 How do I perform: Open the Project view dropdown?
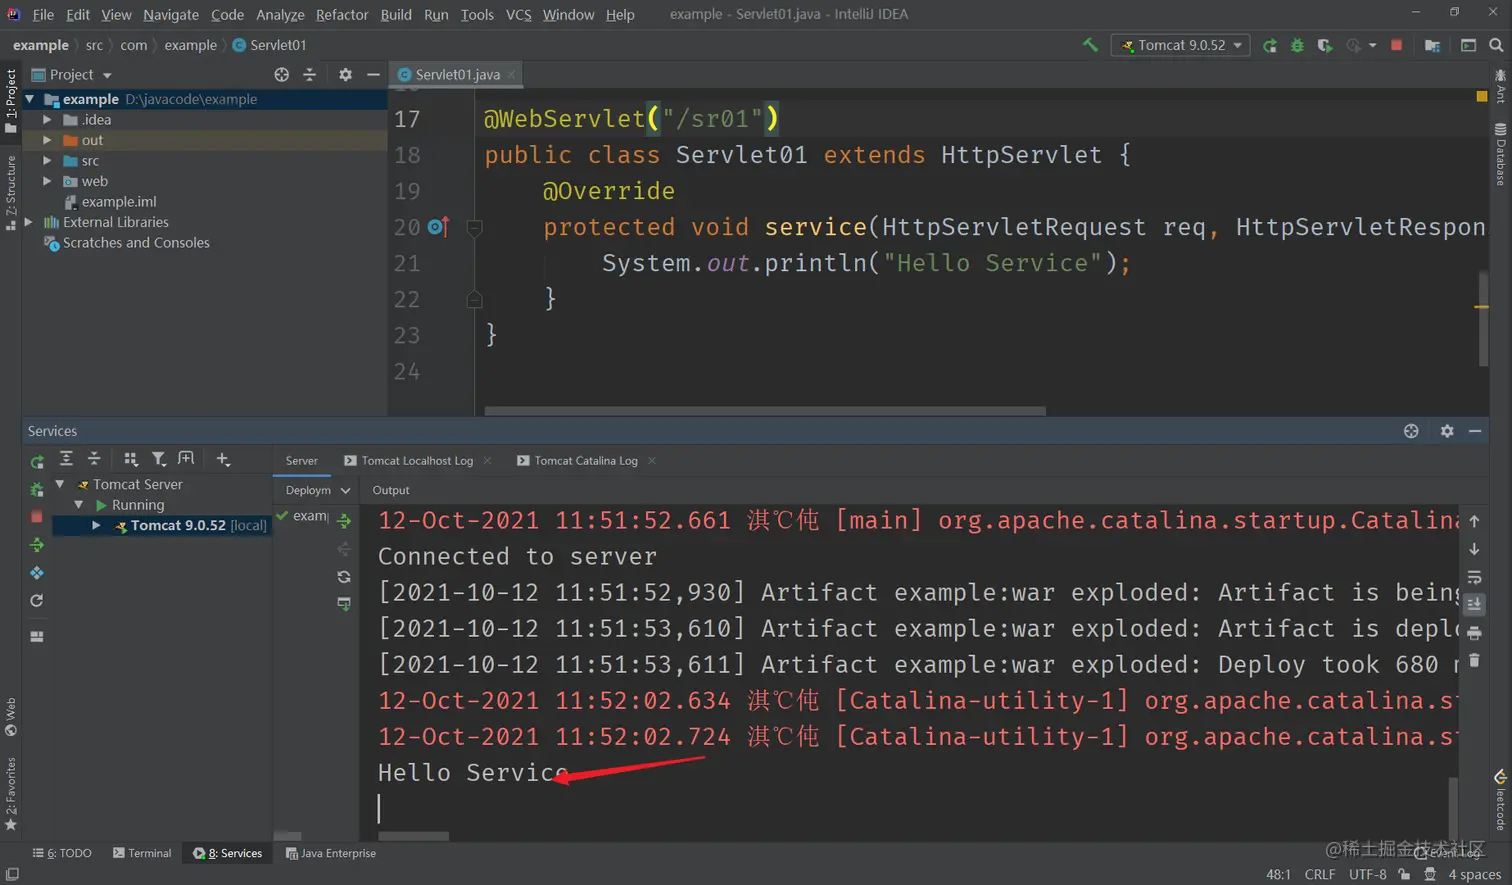72,75
